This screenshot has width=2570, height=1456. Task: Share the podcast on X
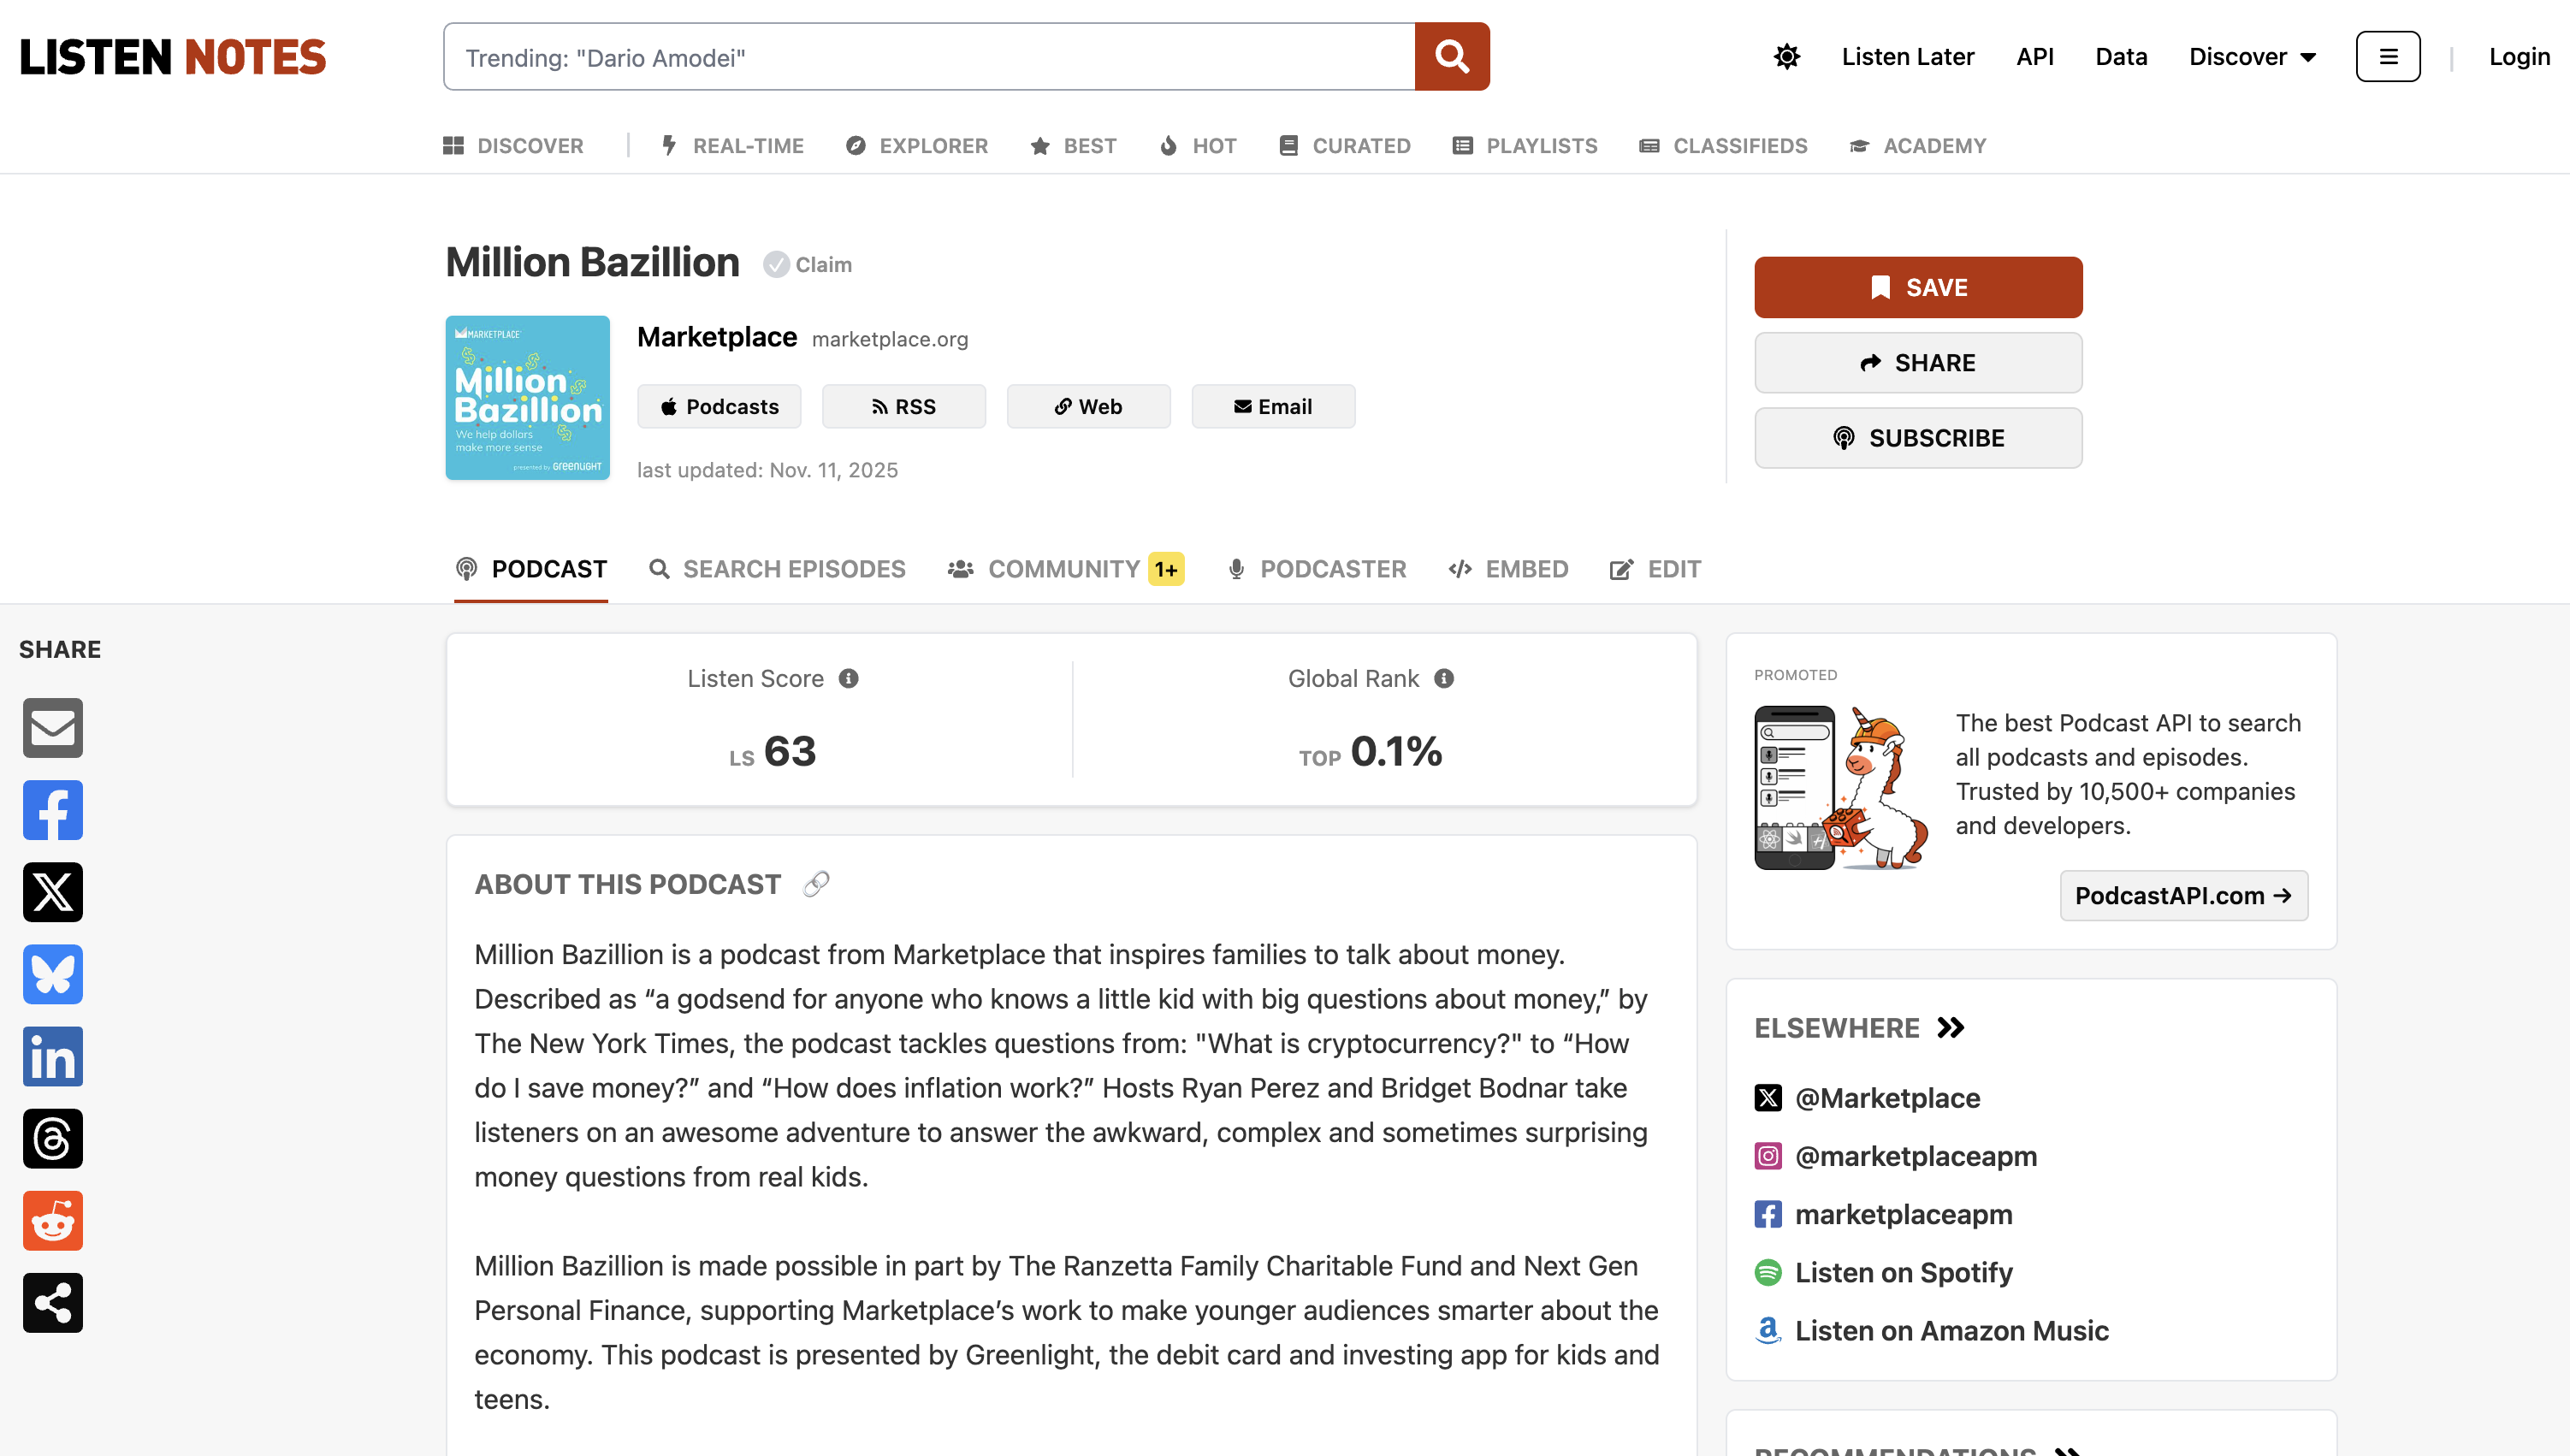pos(52,892)
